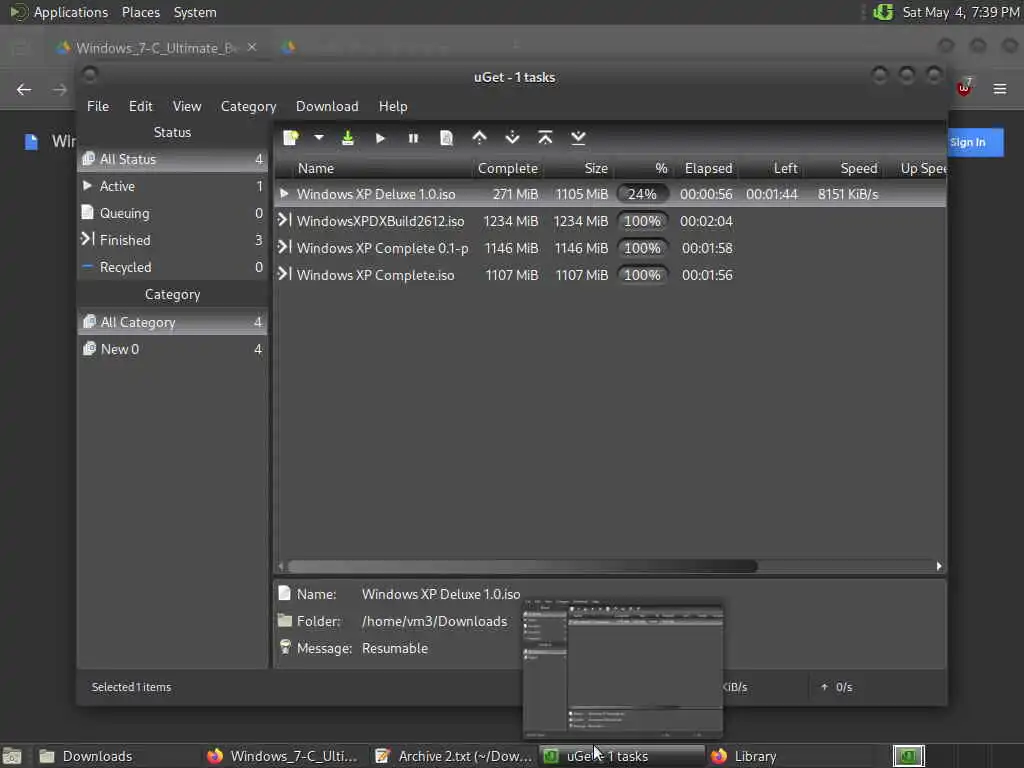This screenshot has height=768, width=1024.
Task: Open the Category menu in uGet
Action: tap(248, 106)
